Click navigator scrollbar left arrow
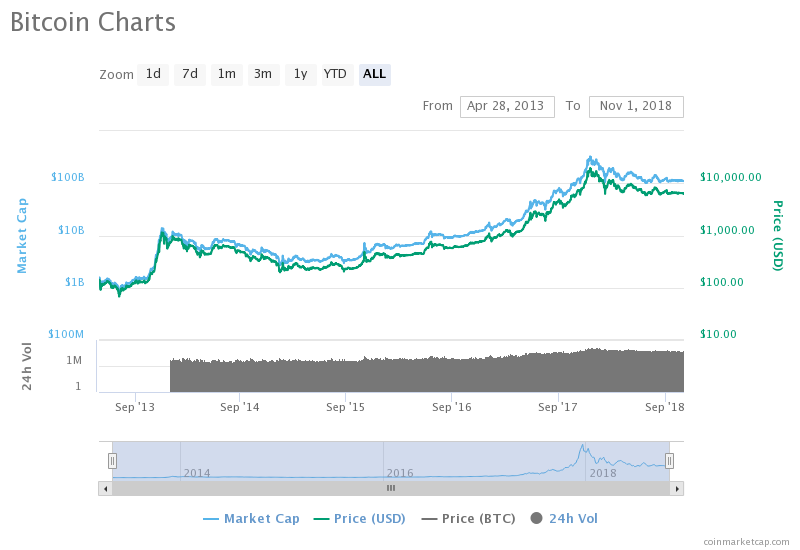 click(x=105, y=488)
